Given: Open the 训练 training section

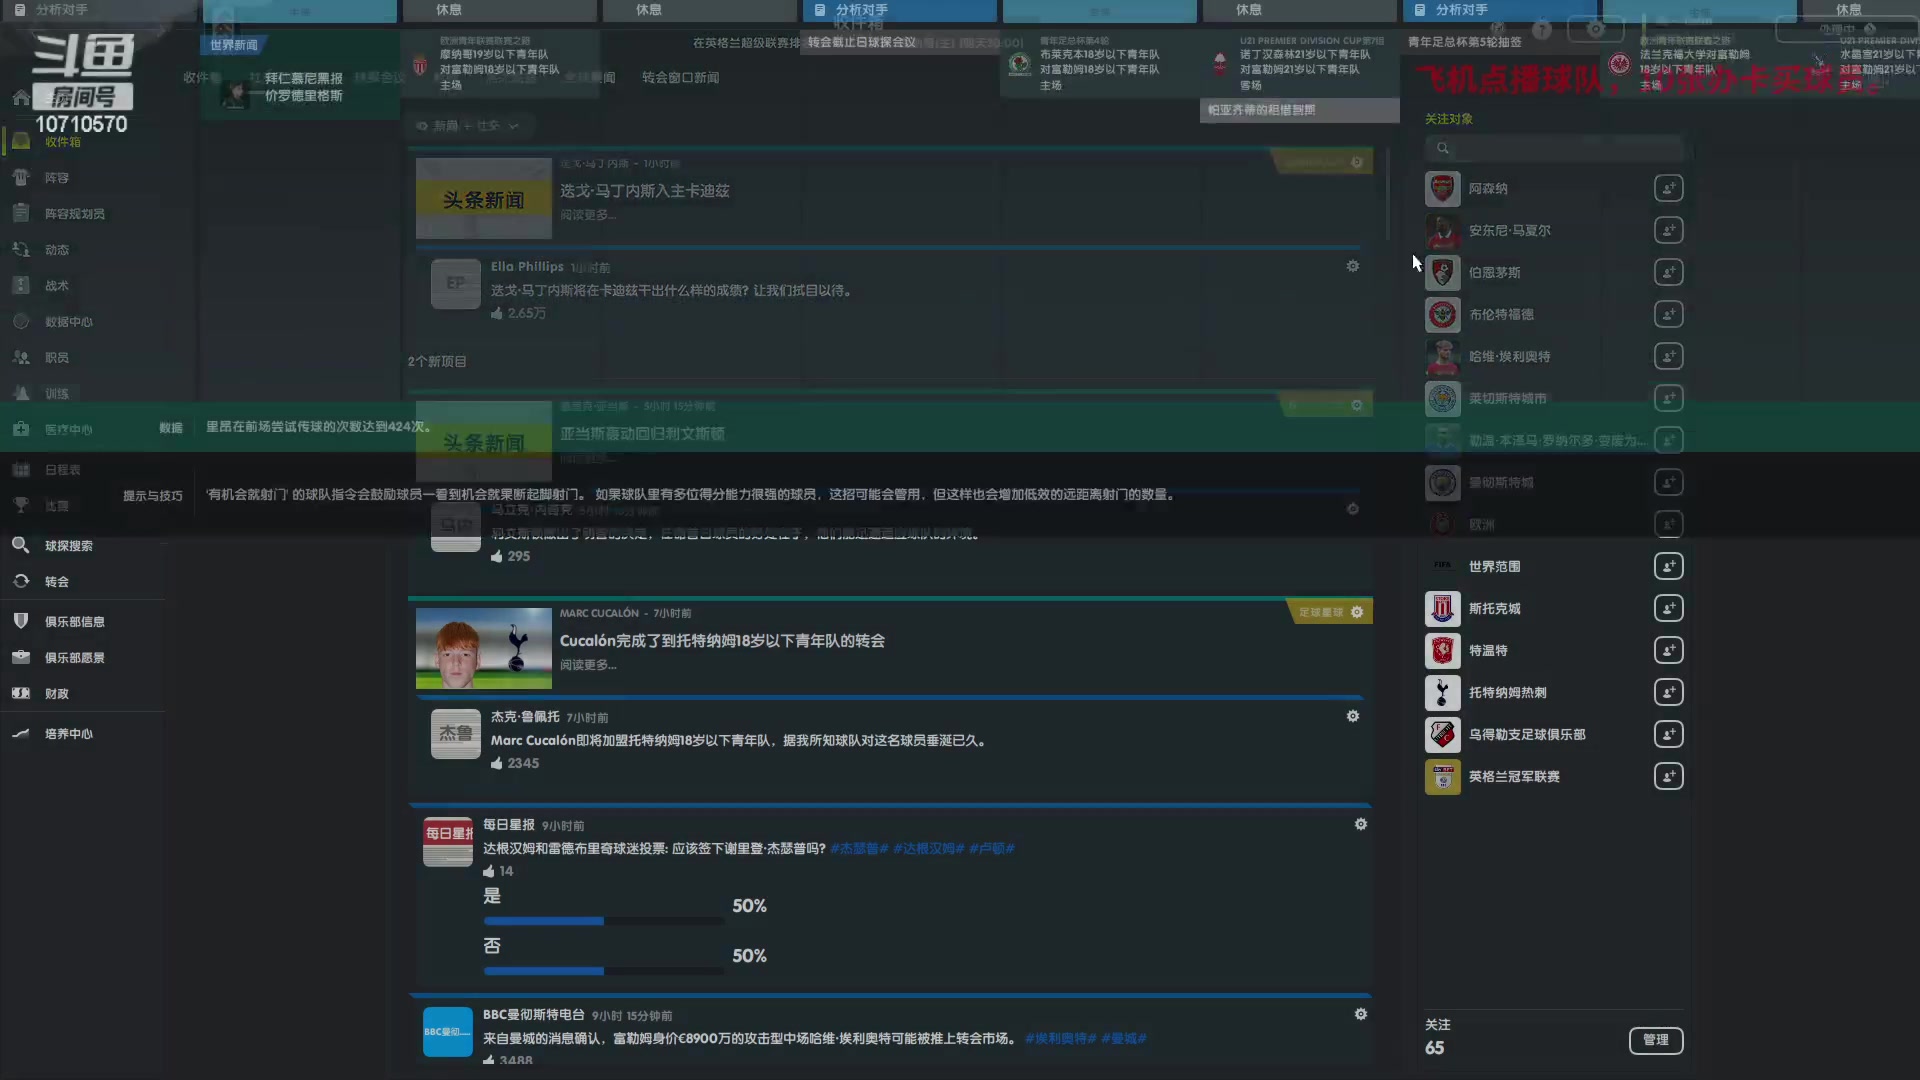Looking at the screenshot, I should 56,394.
